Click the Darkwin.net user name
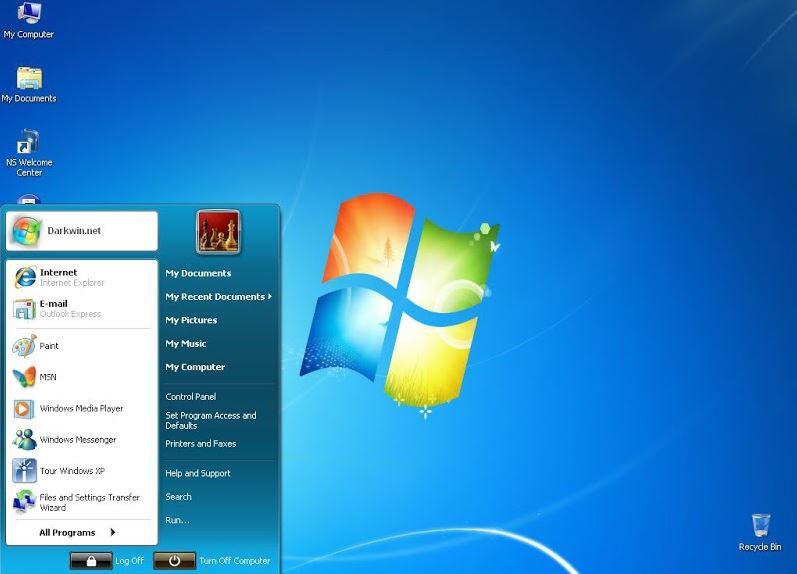This screenshot has height=574, width=797. point(74,231)
